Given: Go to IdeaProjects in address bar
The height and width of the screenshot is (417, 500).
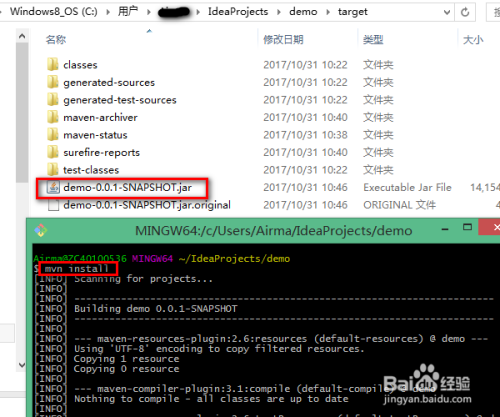Looking at the screenshot, I should point(238,12).
